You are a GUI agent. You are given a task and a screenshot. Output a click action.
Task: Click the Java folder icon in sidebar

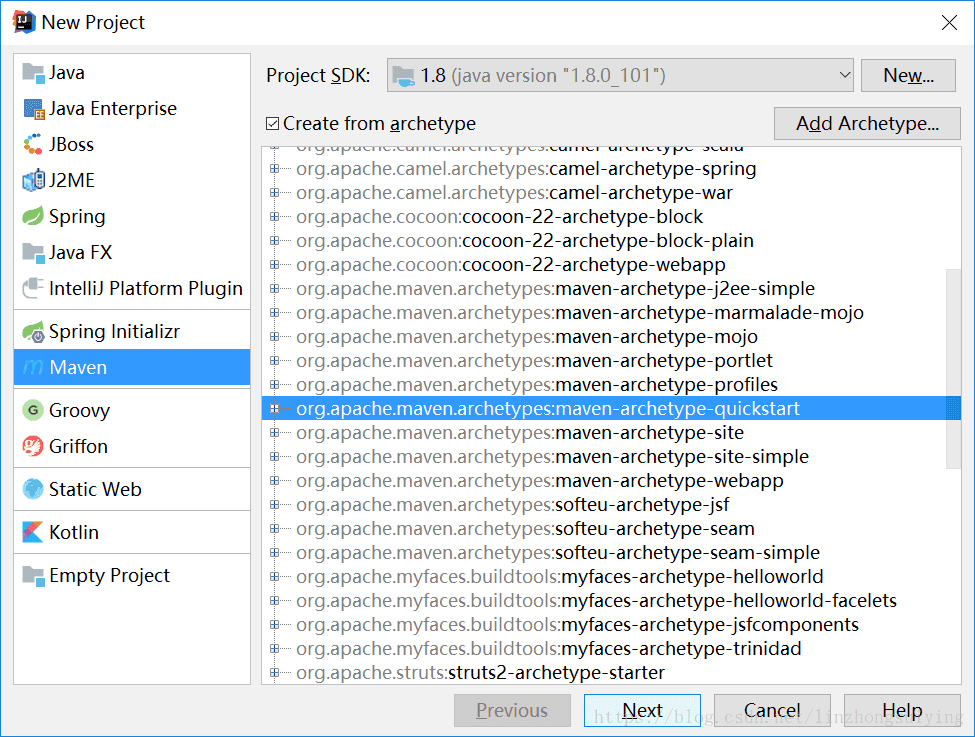coord(33,73)
